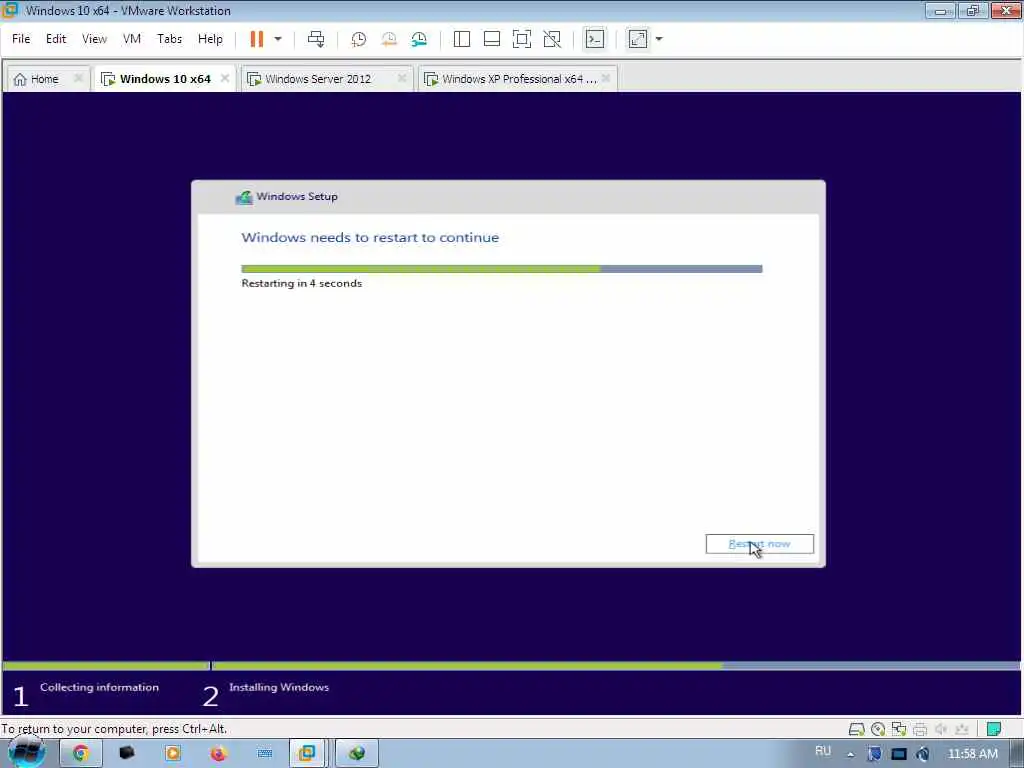Click the blue shield tray icon
This screenshot has height=768, width=1024.
[874, 754]
